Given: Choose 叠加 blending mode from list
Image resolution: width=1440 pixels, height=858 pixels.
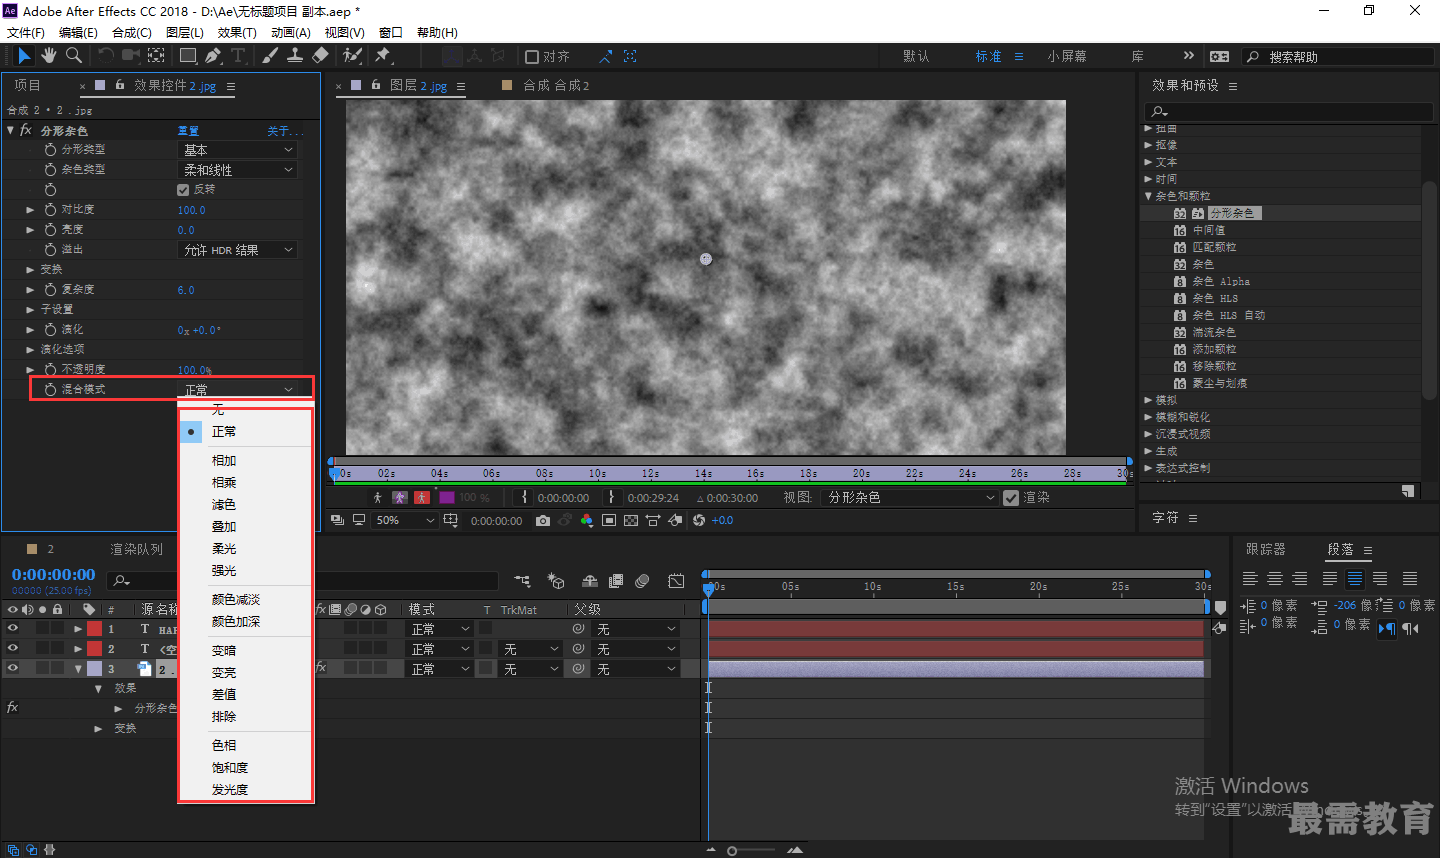Looking at the screenshot, I should 224,527.
